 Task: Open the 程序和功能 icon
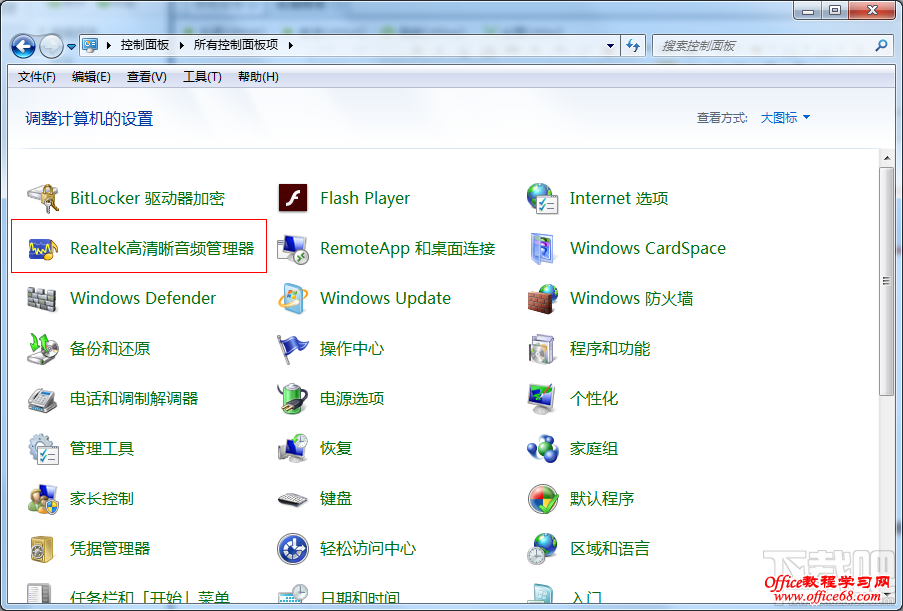click(541, 349)
